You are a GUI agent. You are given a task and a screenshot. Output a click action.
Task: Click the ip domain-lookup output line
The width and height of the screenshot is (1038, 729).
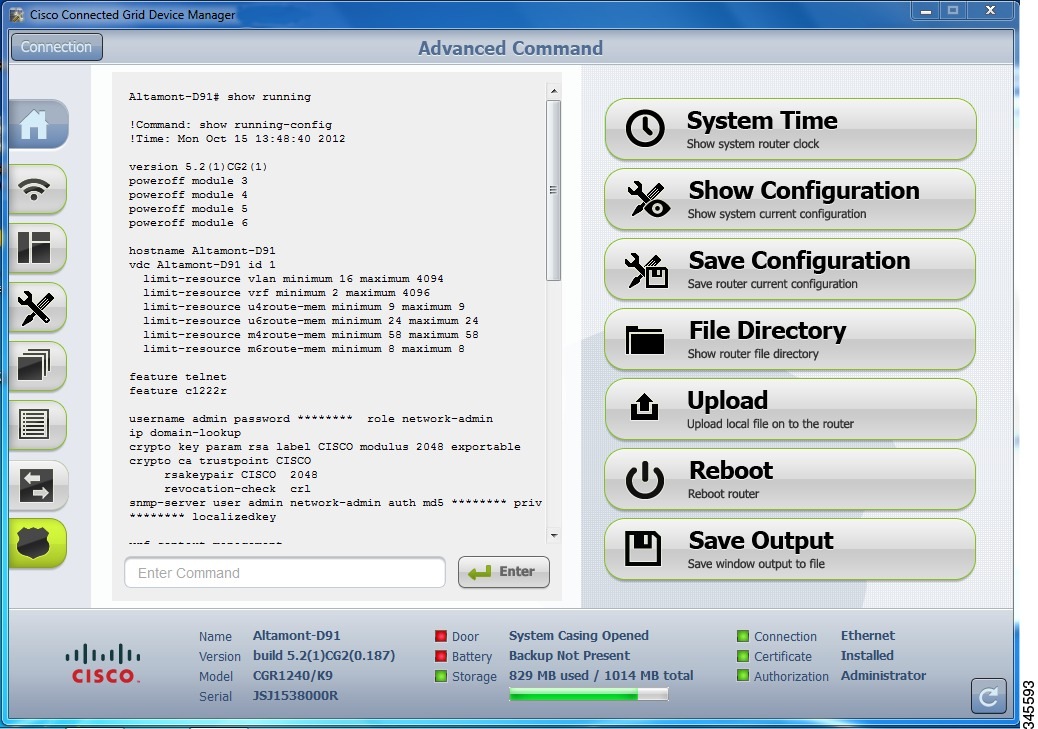pos(185,432)
